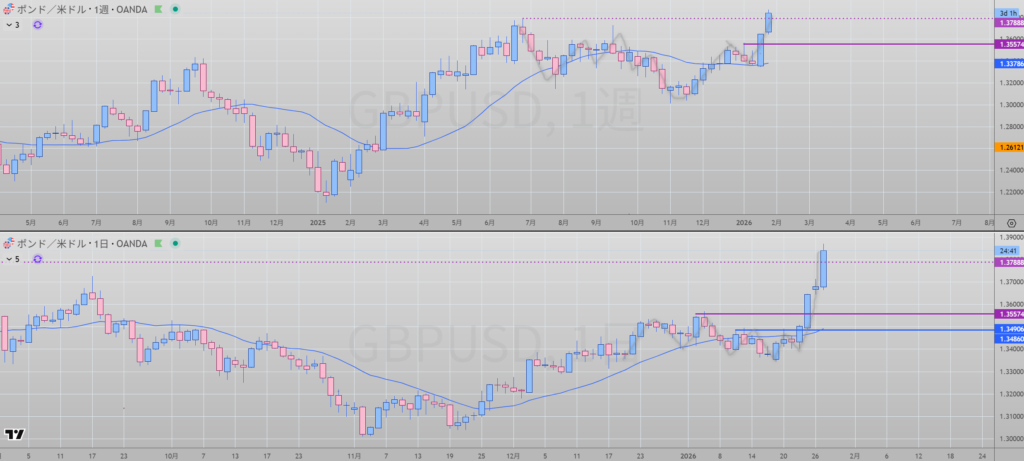Click the green flag icon on the weekly chart title
This screenshot has height=461, width=1024.
158,9
